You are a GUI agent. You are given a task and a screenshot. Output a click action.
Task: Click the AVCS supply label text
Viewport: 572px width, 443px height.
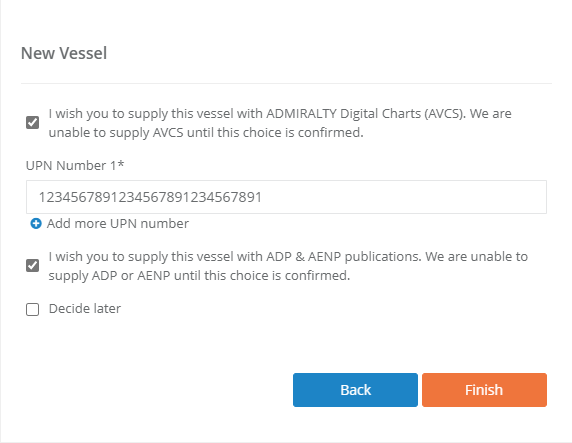(x=280, y=123)
